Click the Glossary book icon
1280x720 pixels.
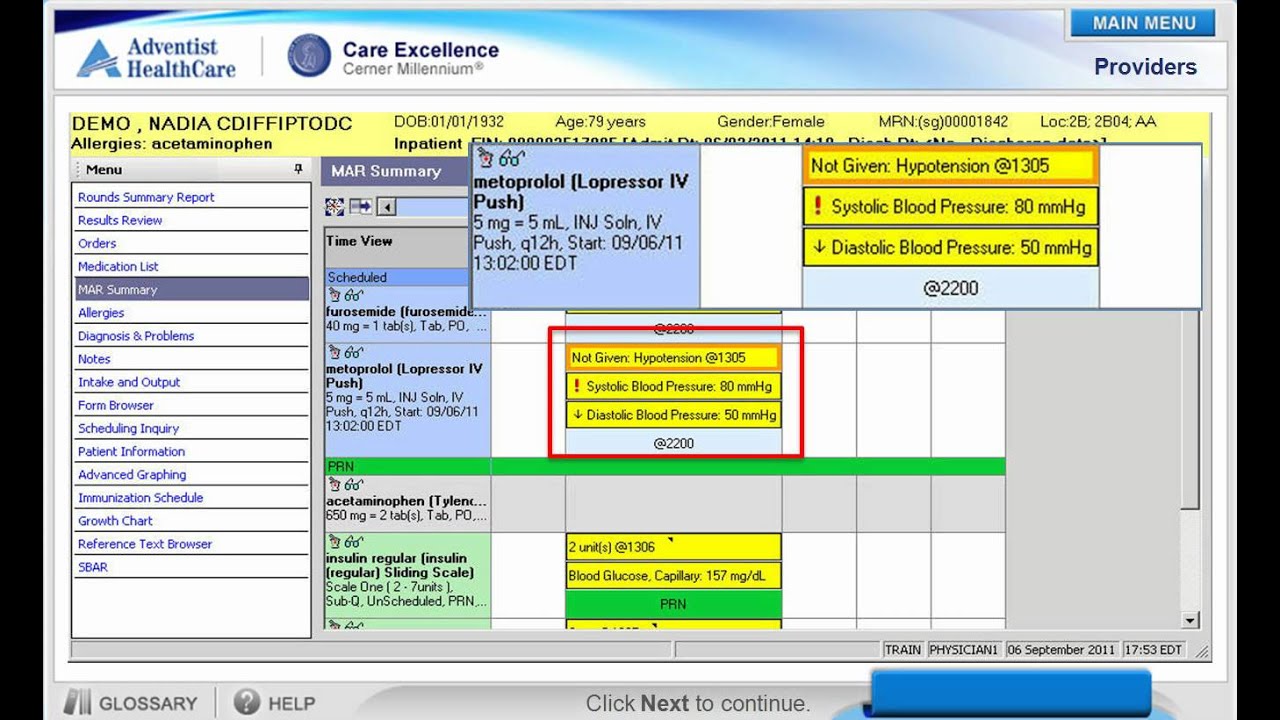click(x=77, y=703)
